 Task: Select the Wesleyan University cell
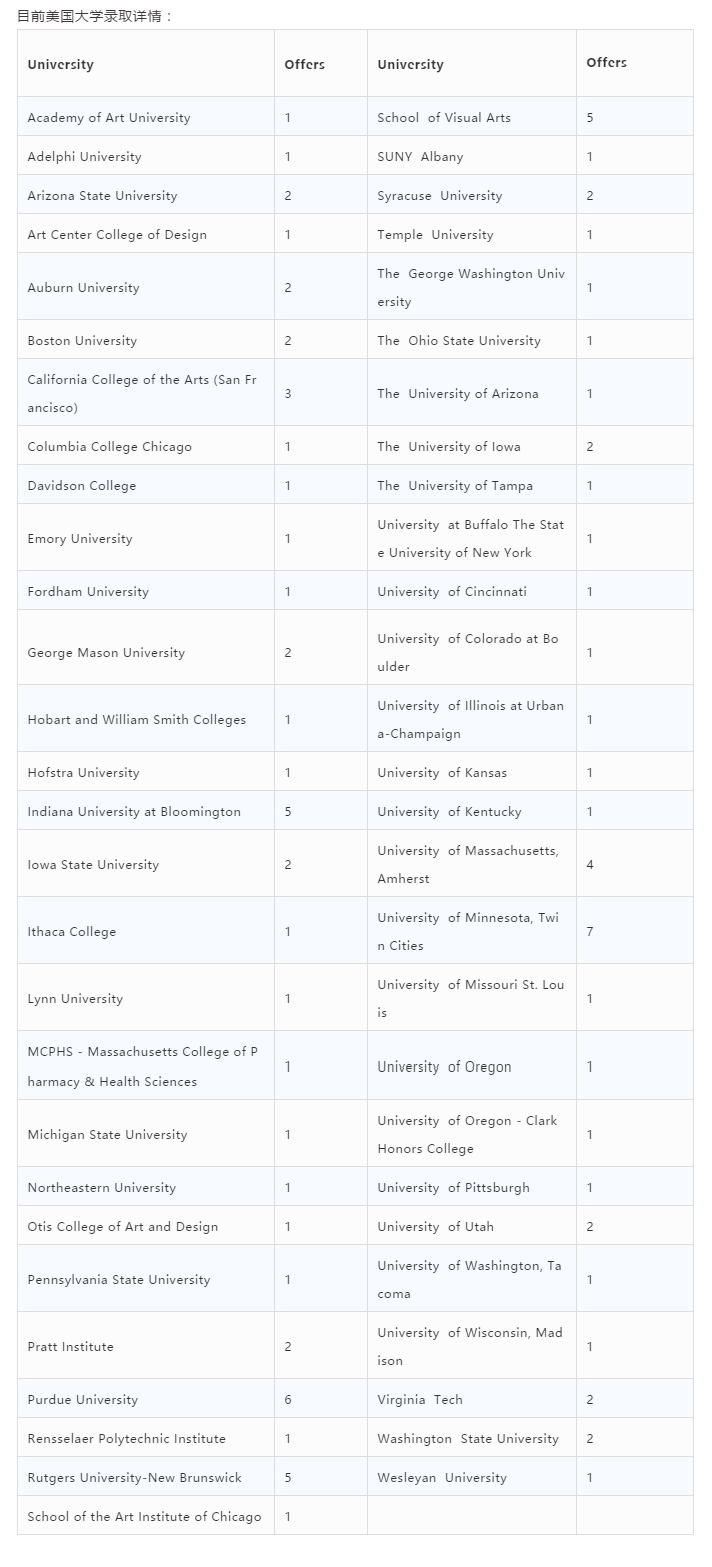[x=471, y=1477]
